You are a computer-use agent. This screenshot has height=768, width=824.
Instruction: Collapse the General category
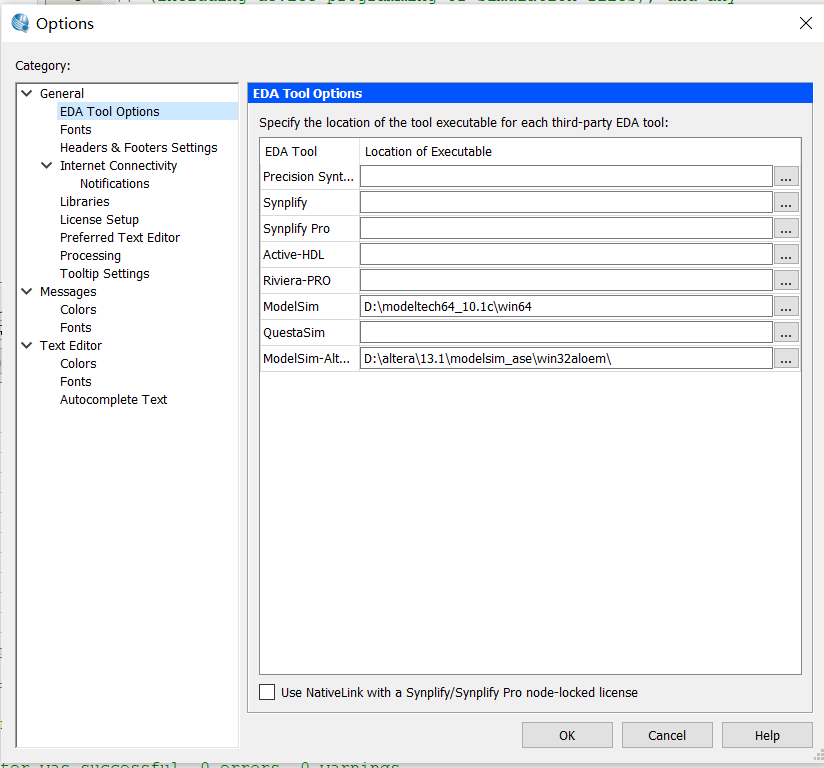[x=27, y=93]
